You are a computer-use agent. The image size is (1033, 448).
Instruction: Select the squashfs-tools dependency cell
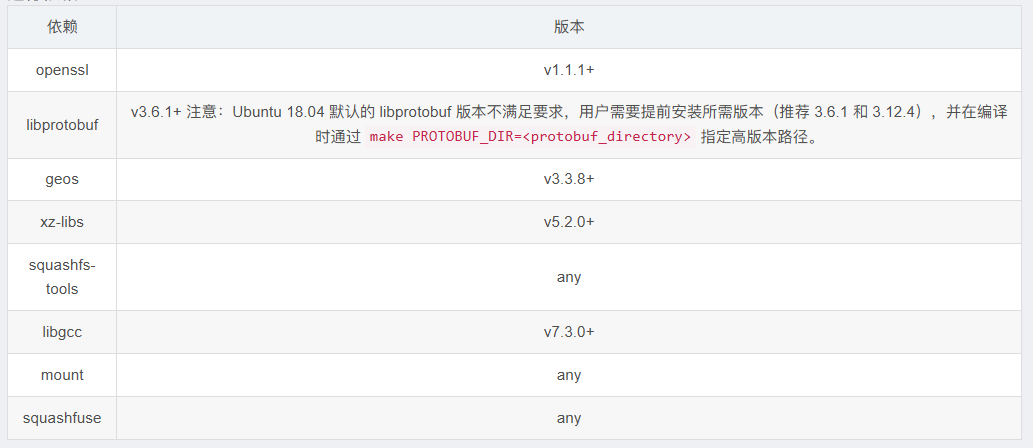click(62, 276)
